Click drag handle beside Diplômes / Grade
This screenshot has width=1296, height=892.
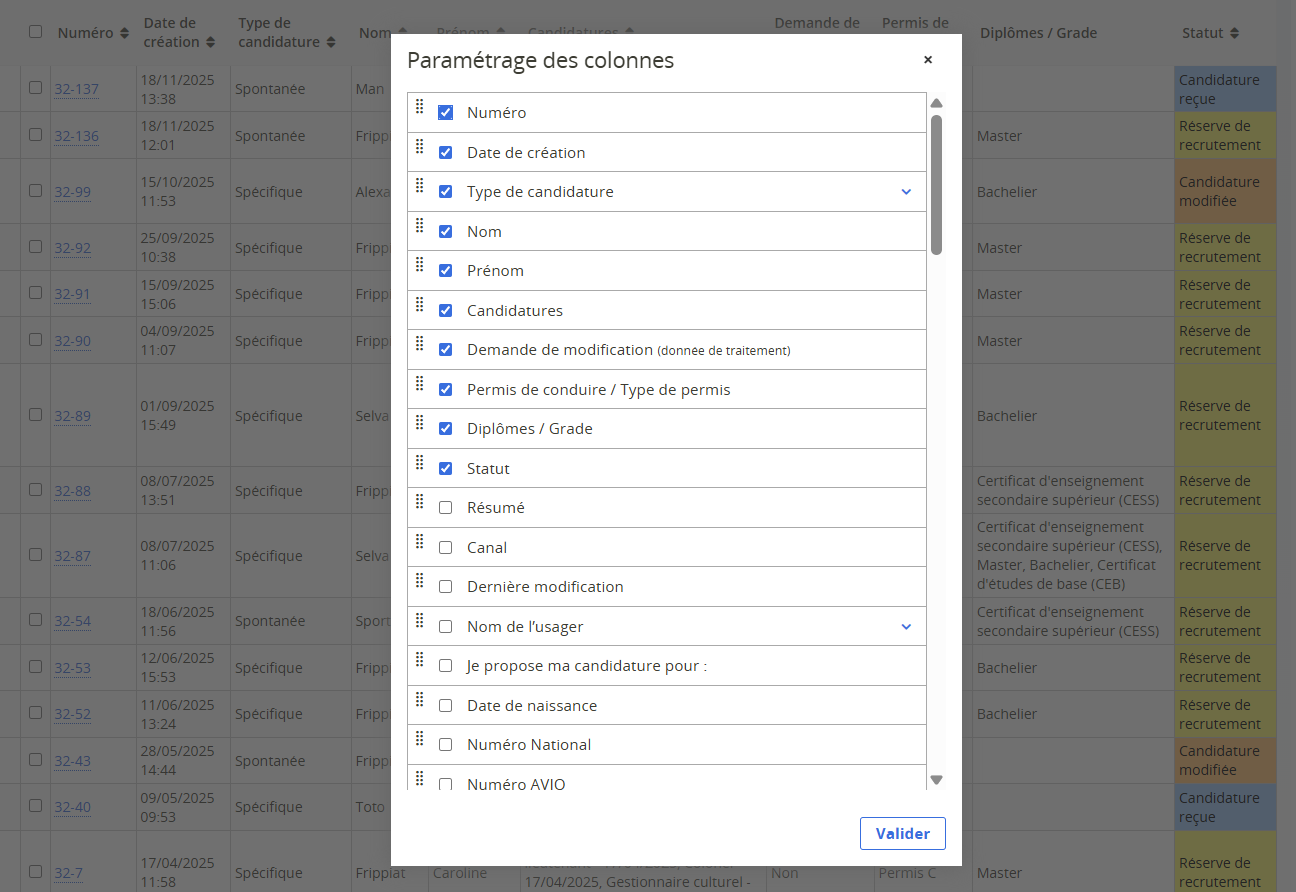coord(420,423)
